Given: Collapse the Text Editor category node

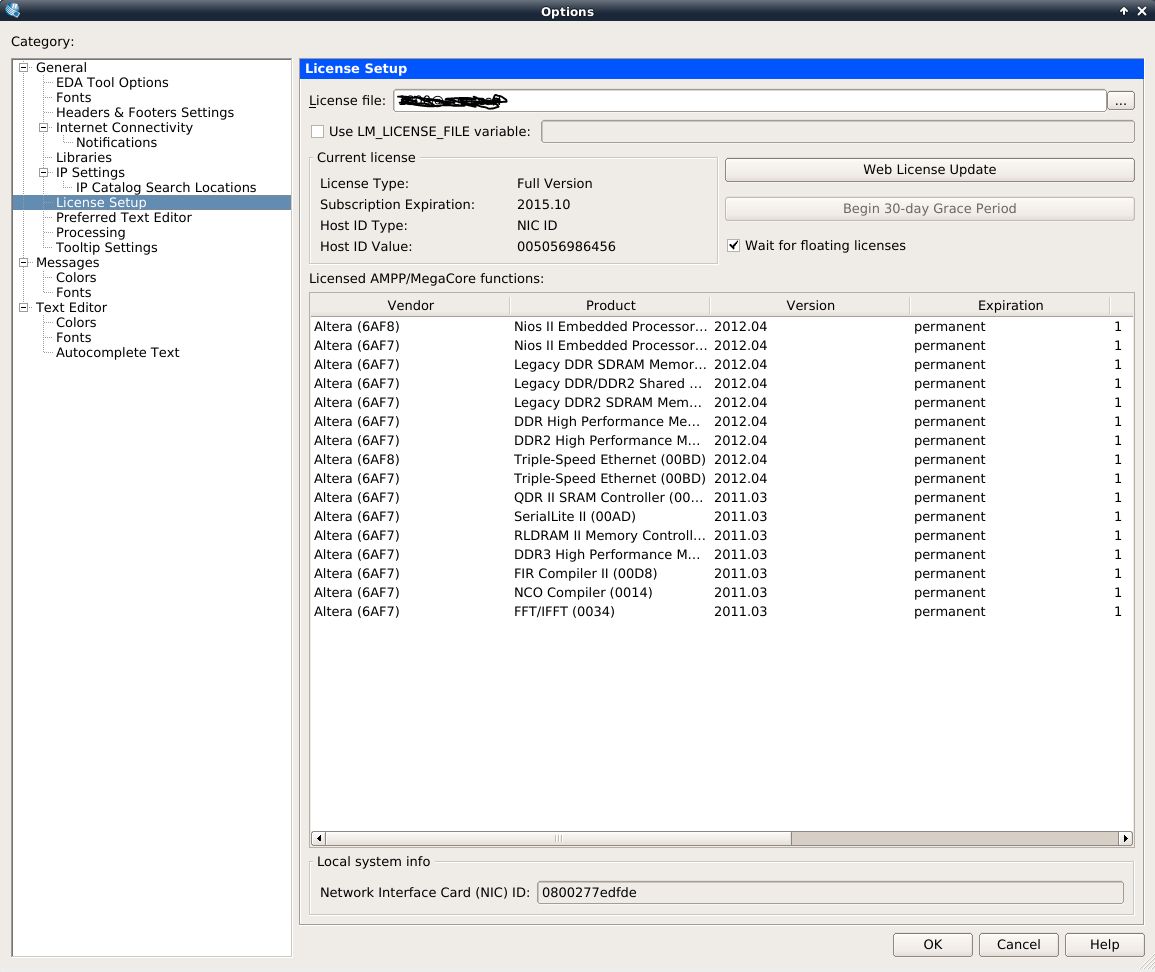Looking at the screenshot, I should [24, 308].
